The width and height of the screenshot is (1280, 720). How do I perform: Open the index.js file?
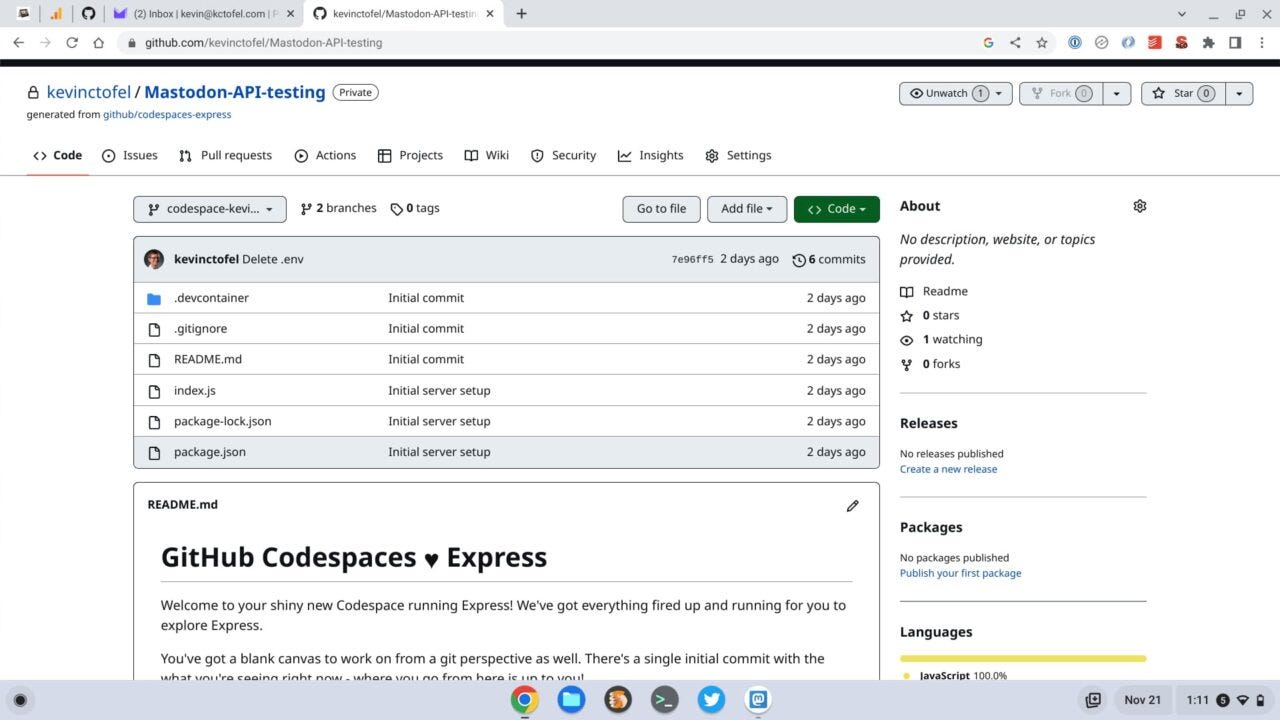coord(195,390)
